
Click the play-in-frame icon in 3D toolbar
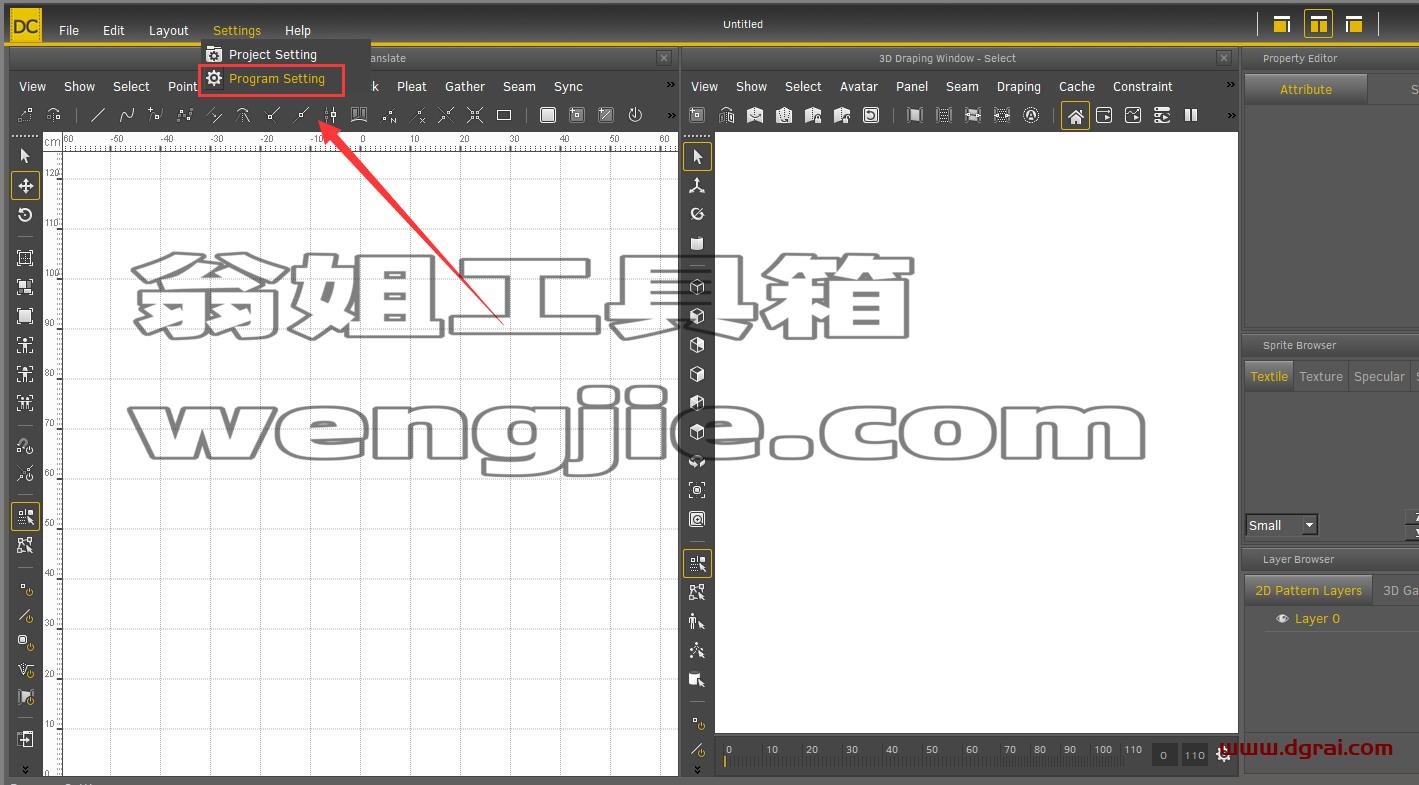1104,115
